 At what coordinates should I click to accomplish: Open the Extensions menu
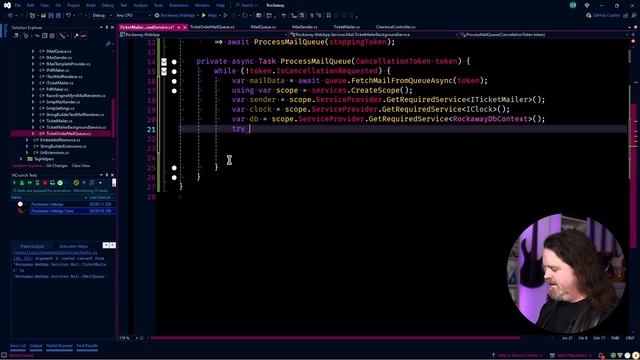178,5
